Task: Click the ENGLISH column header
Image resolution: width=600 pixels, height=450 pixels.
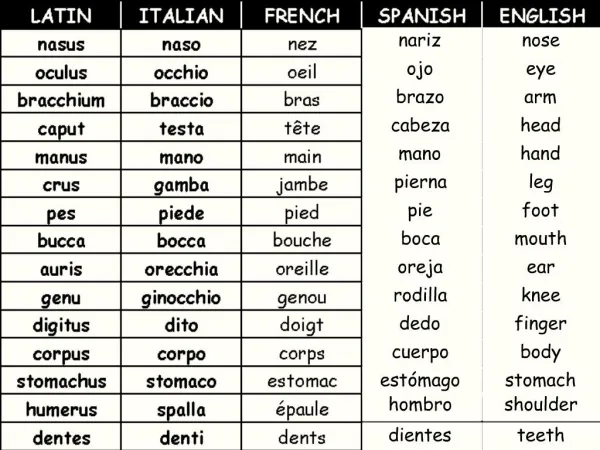Action: tap(542, 15)
